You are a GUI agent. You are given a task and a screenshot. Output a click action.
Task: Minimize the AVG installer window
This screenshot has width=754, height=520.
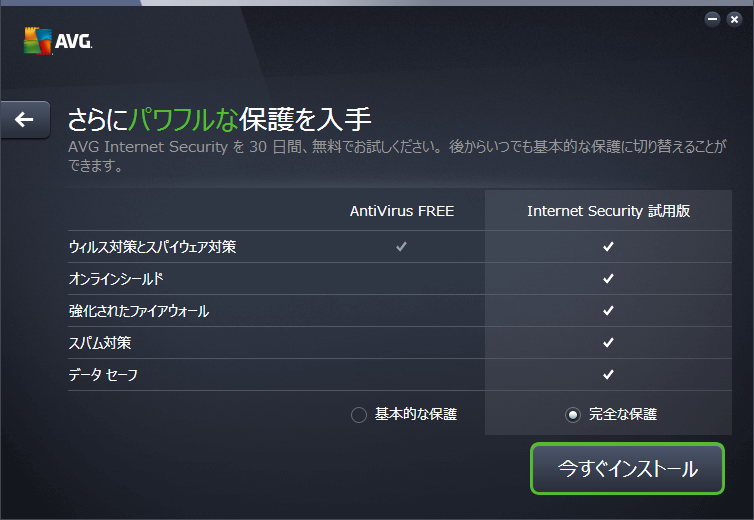click(x=712, y=19)
